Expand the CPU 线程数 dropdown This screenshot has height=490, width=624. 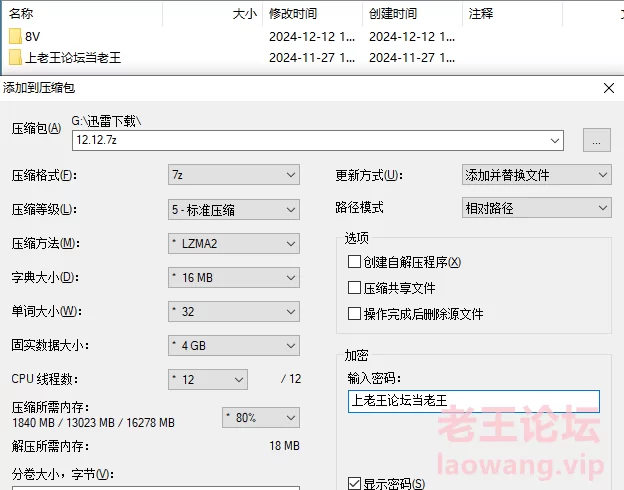(208, 379)
